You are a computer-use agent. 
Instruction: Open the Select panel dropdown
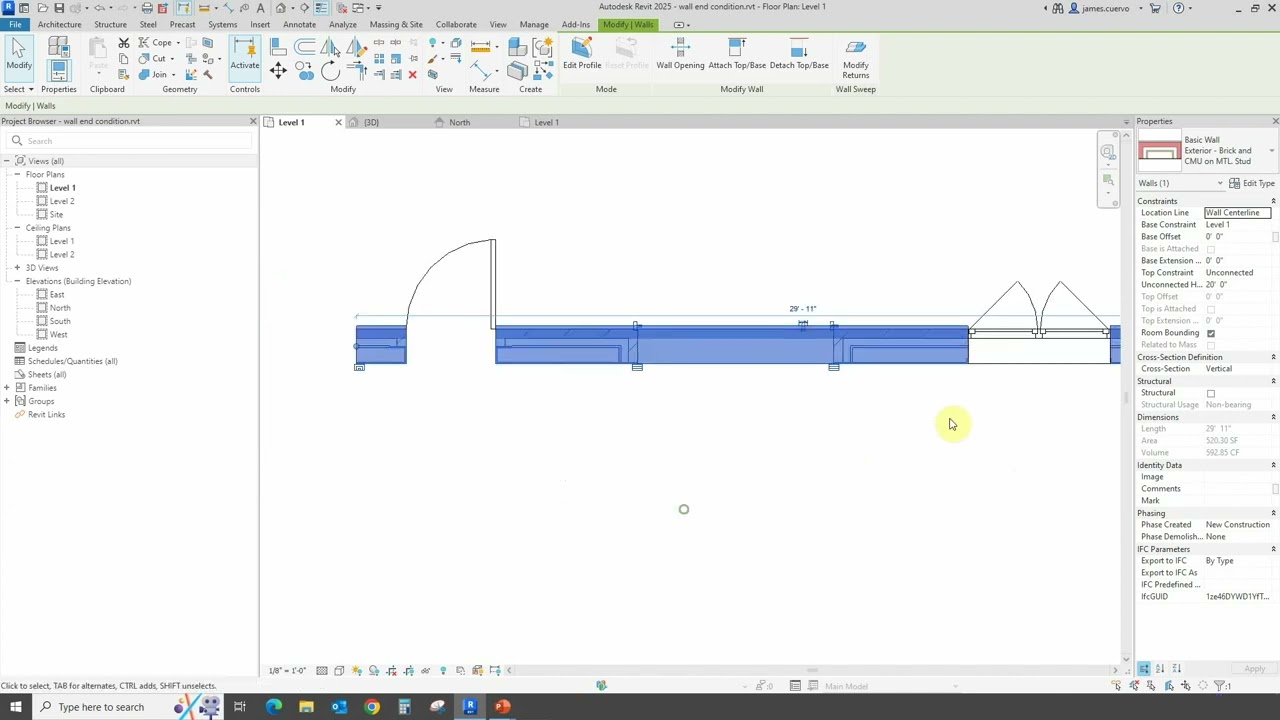point(20,89)
